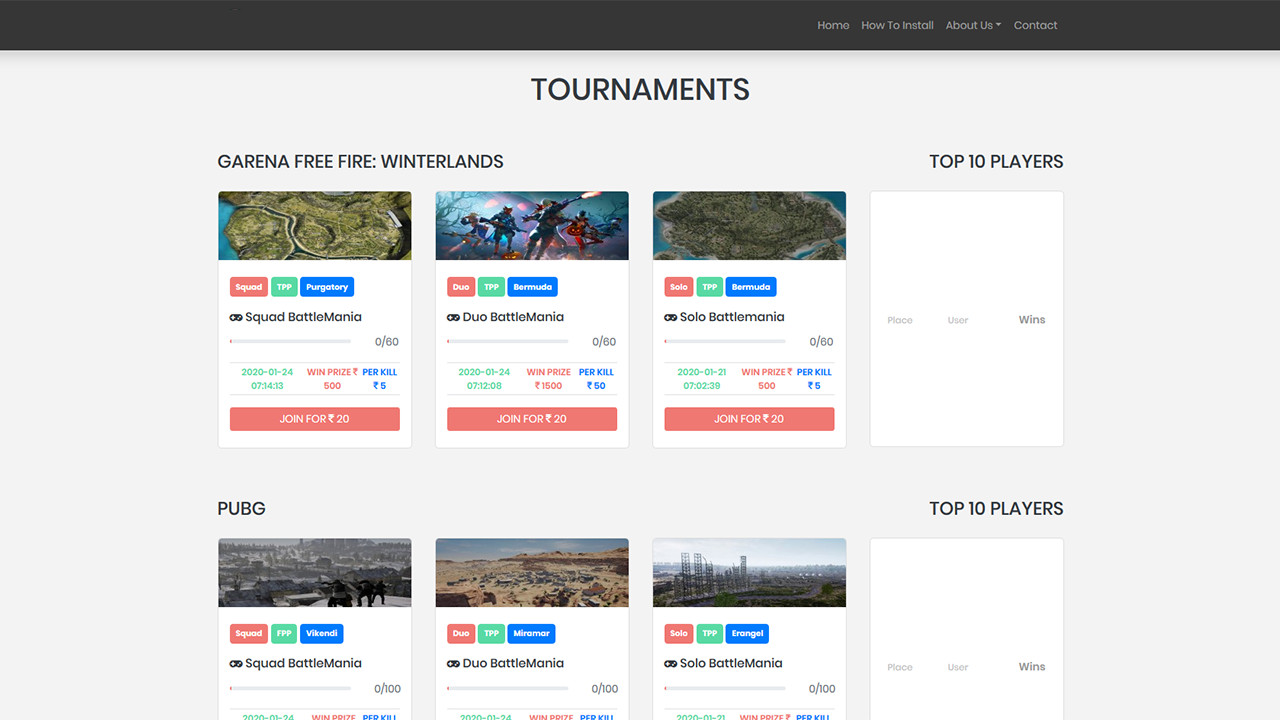This screenshot has height=720, width=1280.
Task: Click date 2020-01-21 07:02:39
Action: point(702,379)
